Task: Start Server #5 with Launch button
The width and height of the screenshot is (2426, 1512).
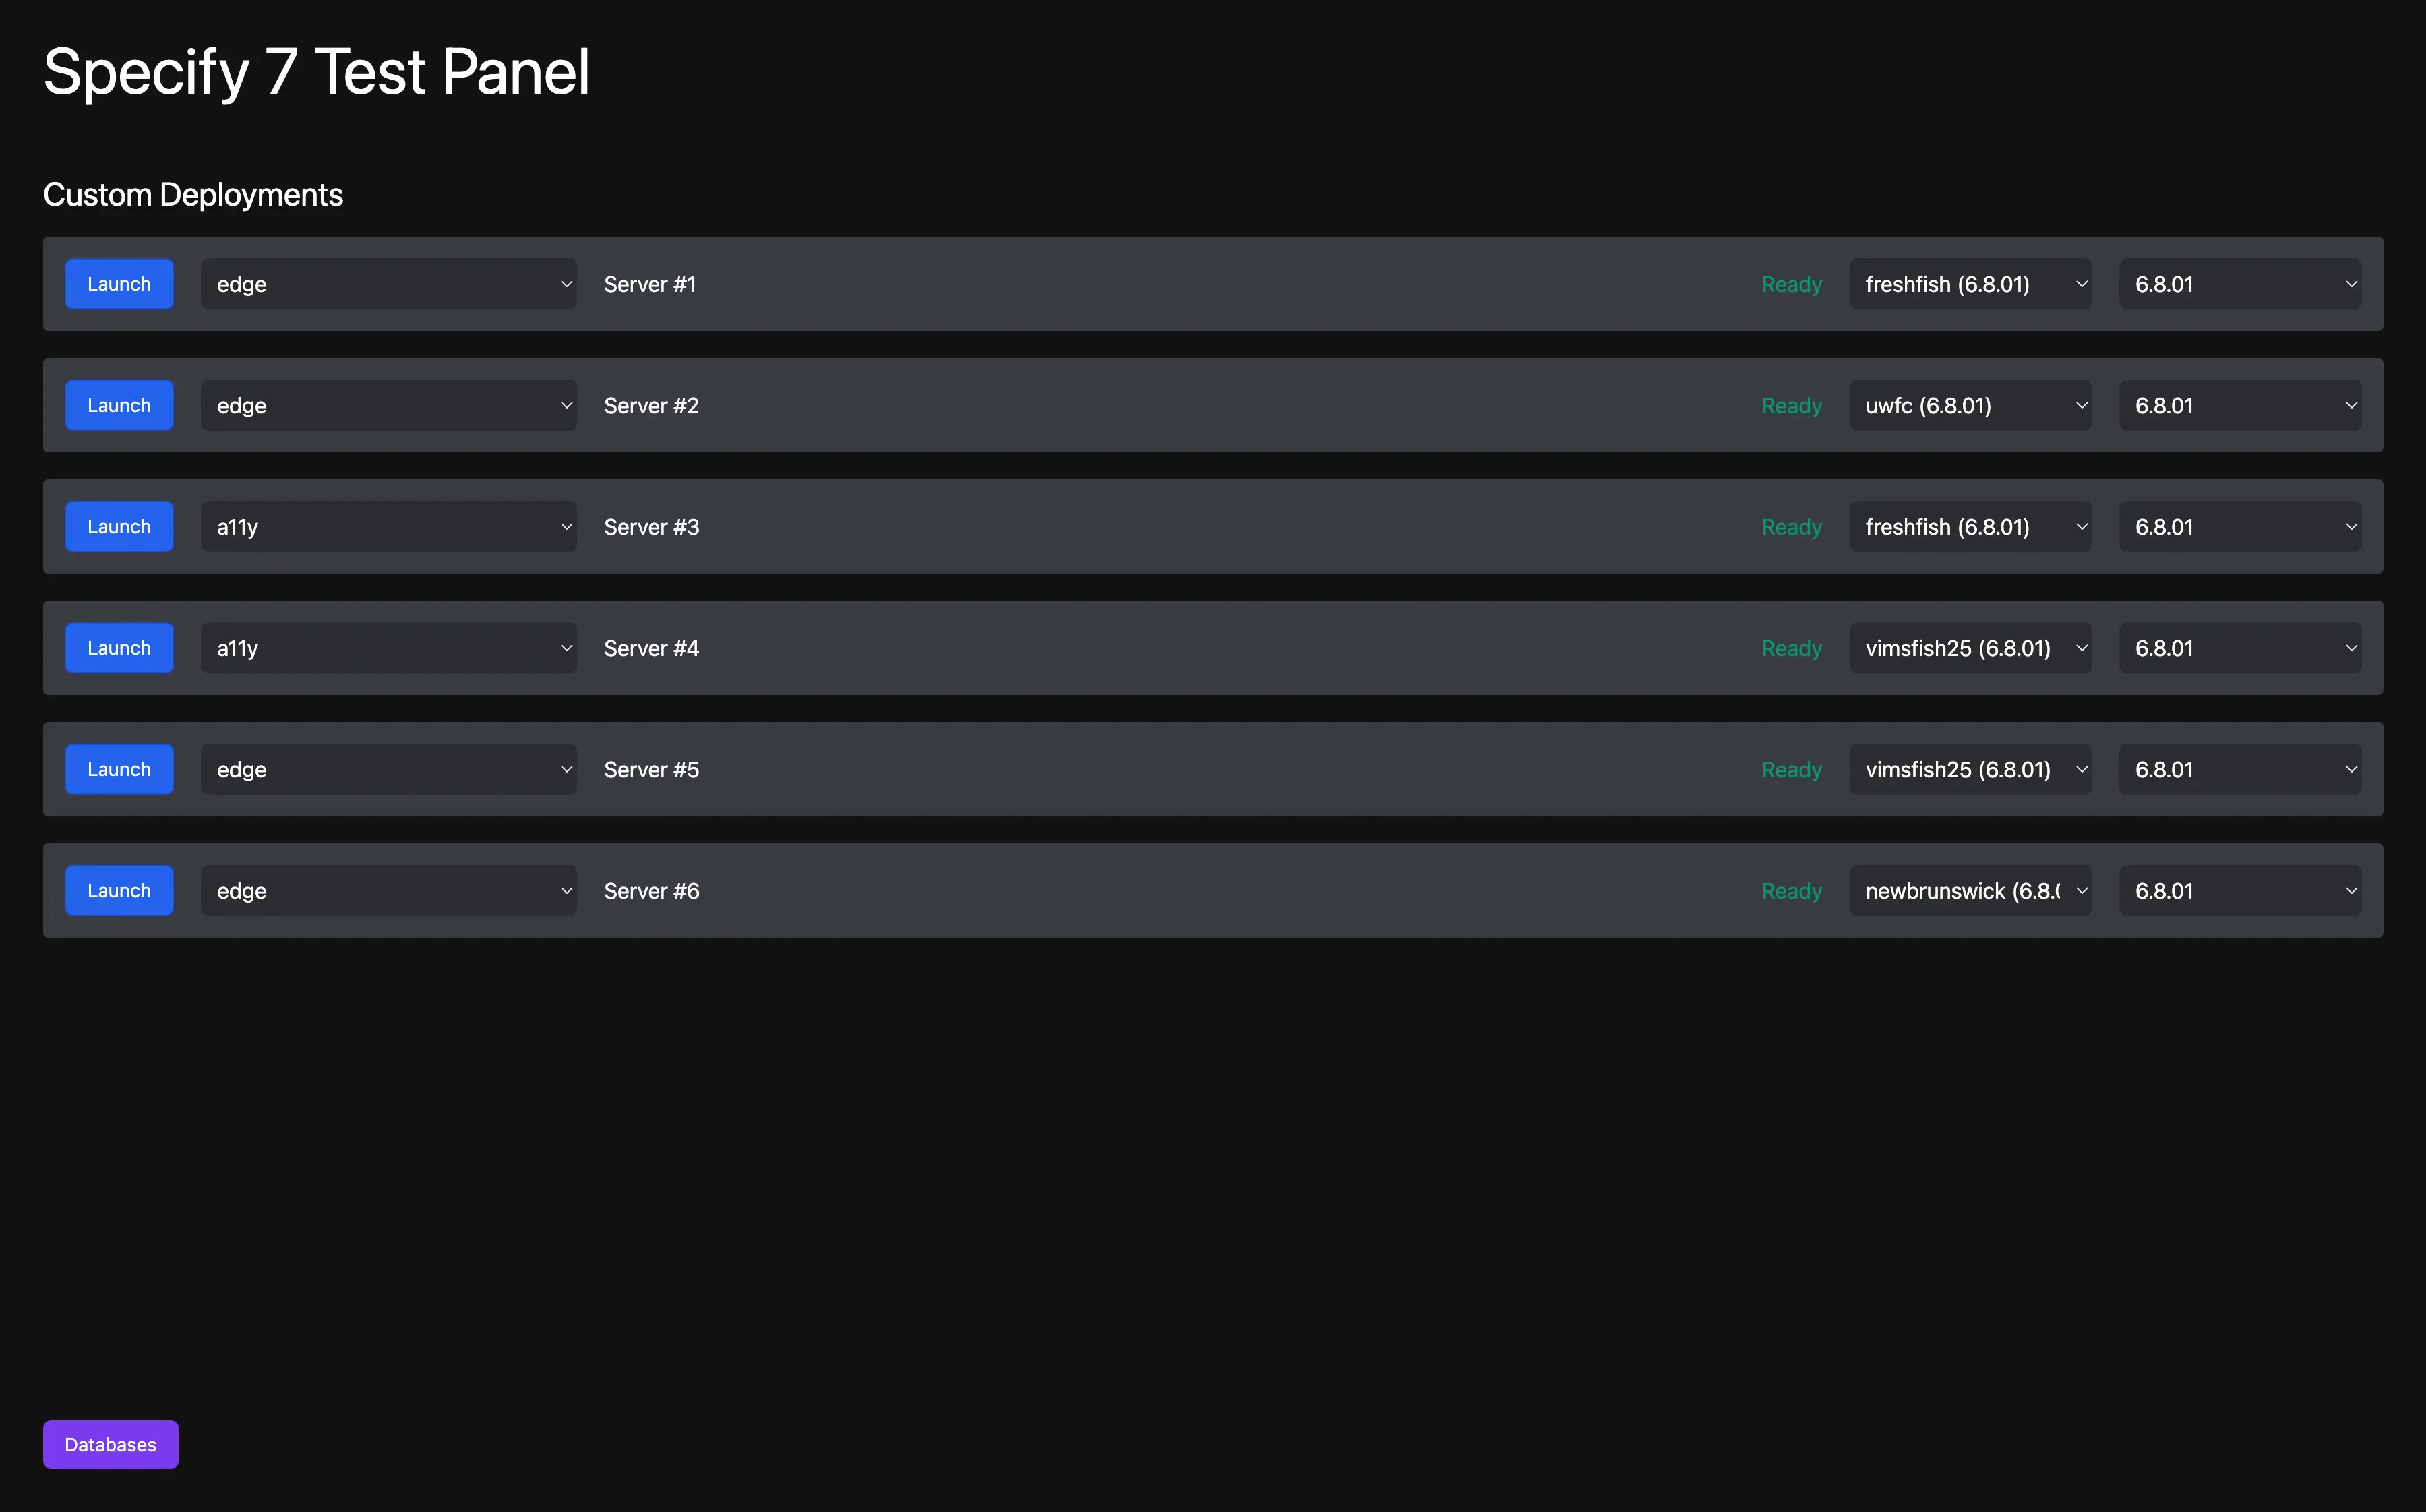Action: click(x=119, y=769)
